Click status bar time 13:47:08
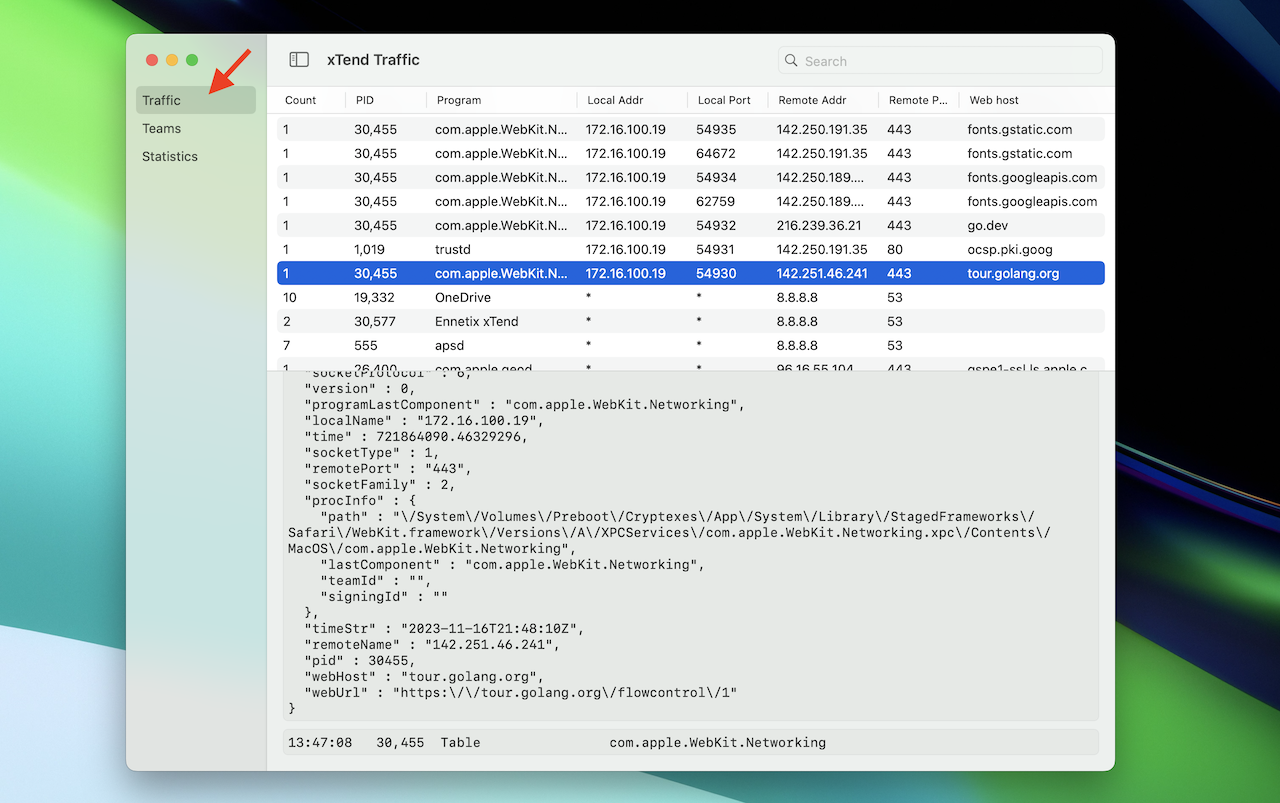 coord(320,743)
